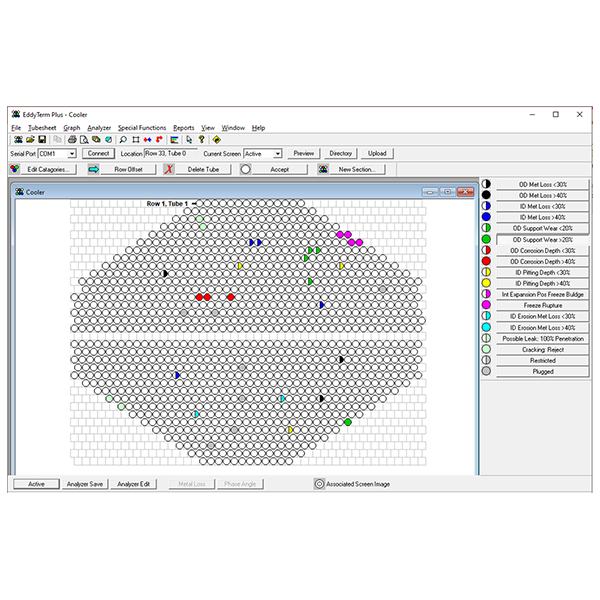Click the colored bar chart icon

point(174,140)
